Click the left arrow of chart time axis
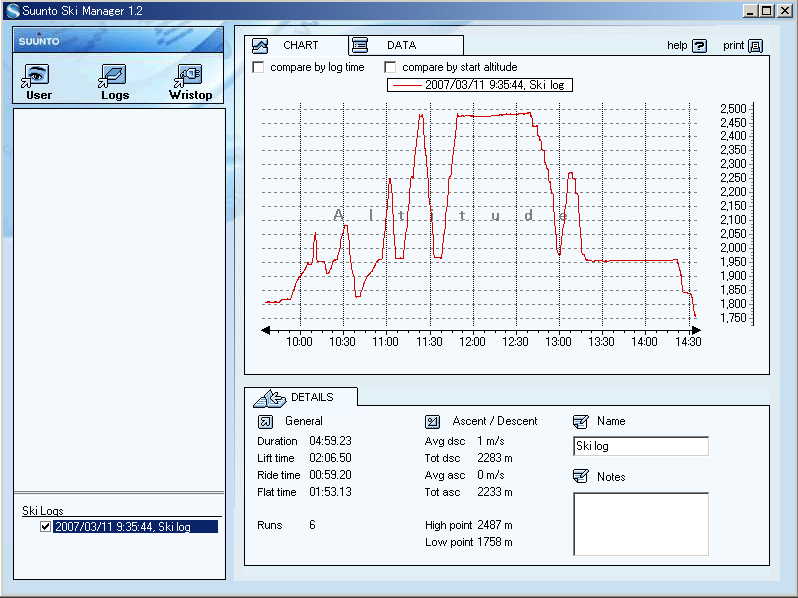Viewport: 798px width, 598px height. tap(265, 330)
